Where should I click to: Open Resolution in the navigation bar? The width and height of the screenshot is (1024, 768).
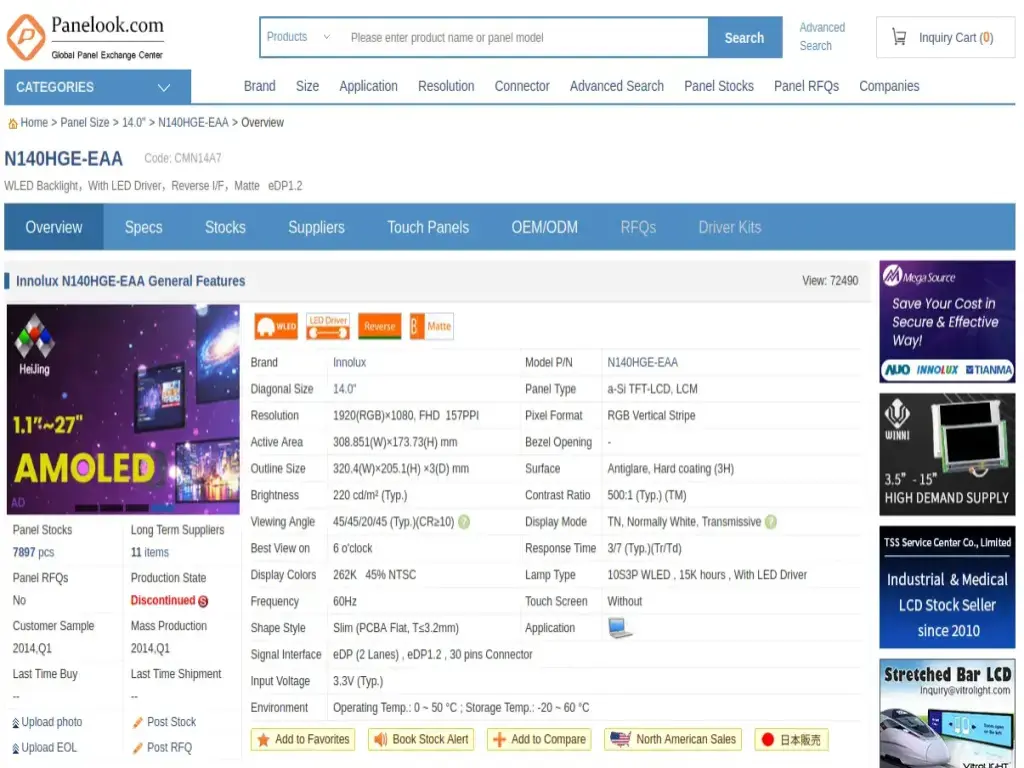point(446,86)
